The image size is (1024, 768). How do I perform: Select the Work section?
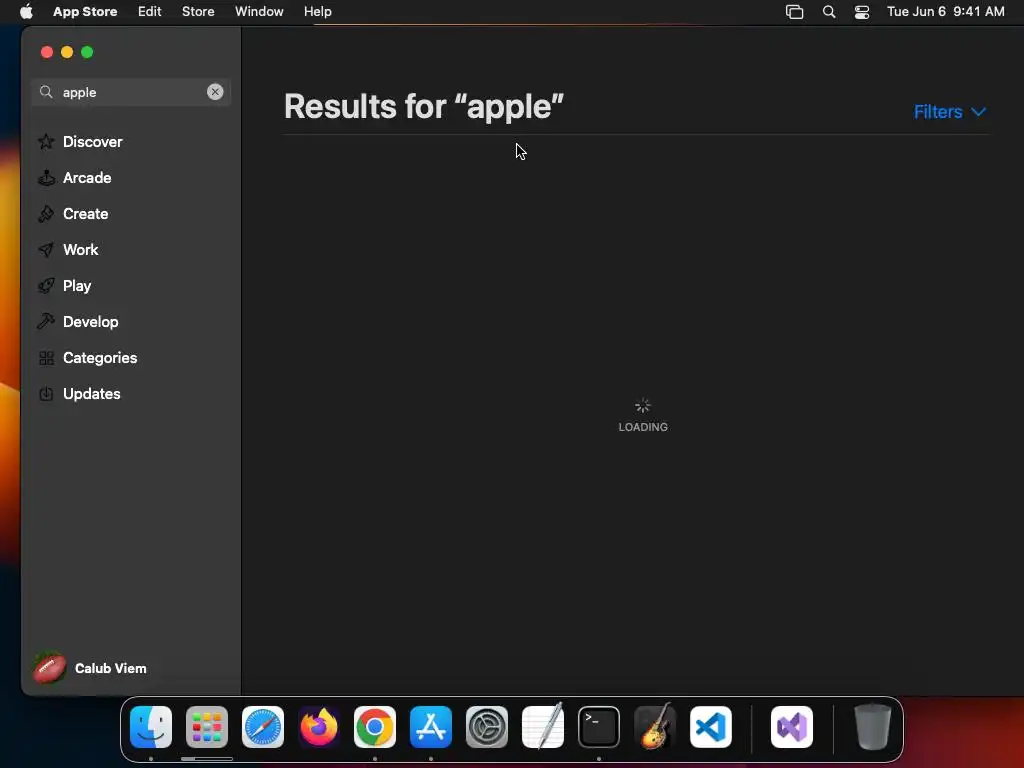(x=80, y=249)
